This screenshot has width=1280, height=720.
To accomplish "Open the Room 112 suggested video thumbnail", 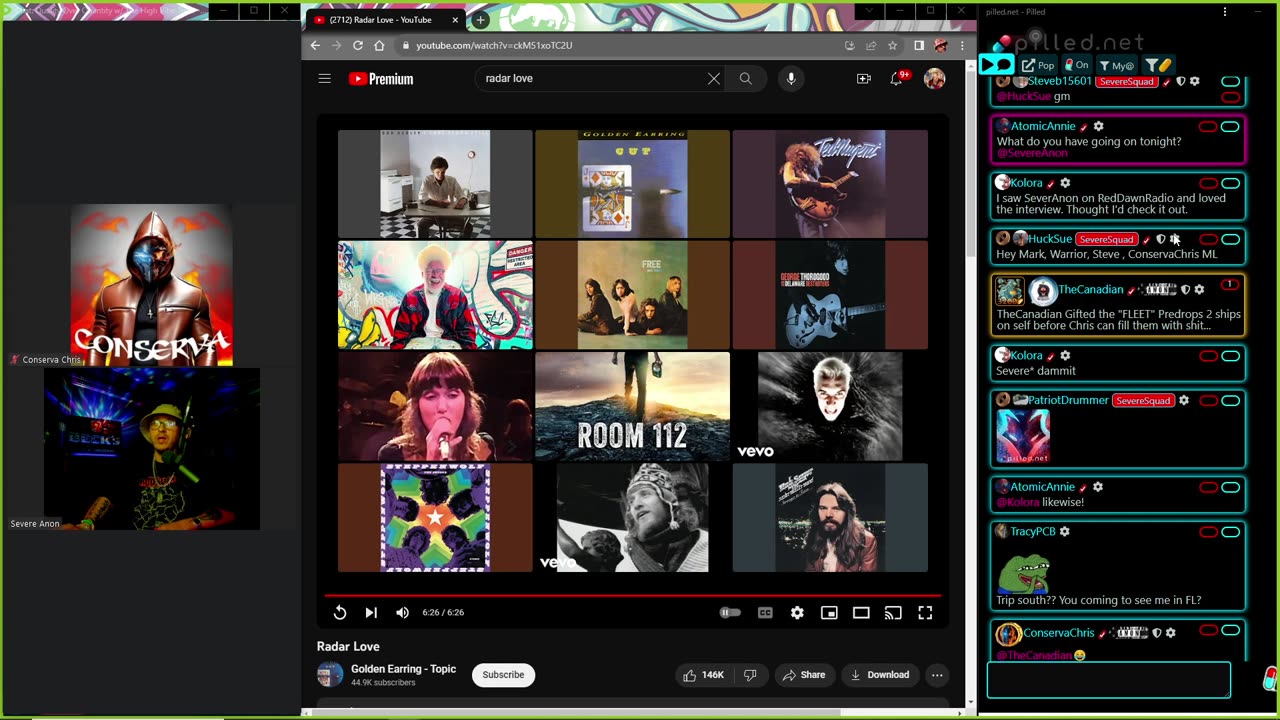I will 632,406.
